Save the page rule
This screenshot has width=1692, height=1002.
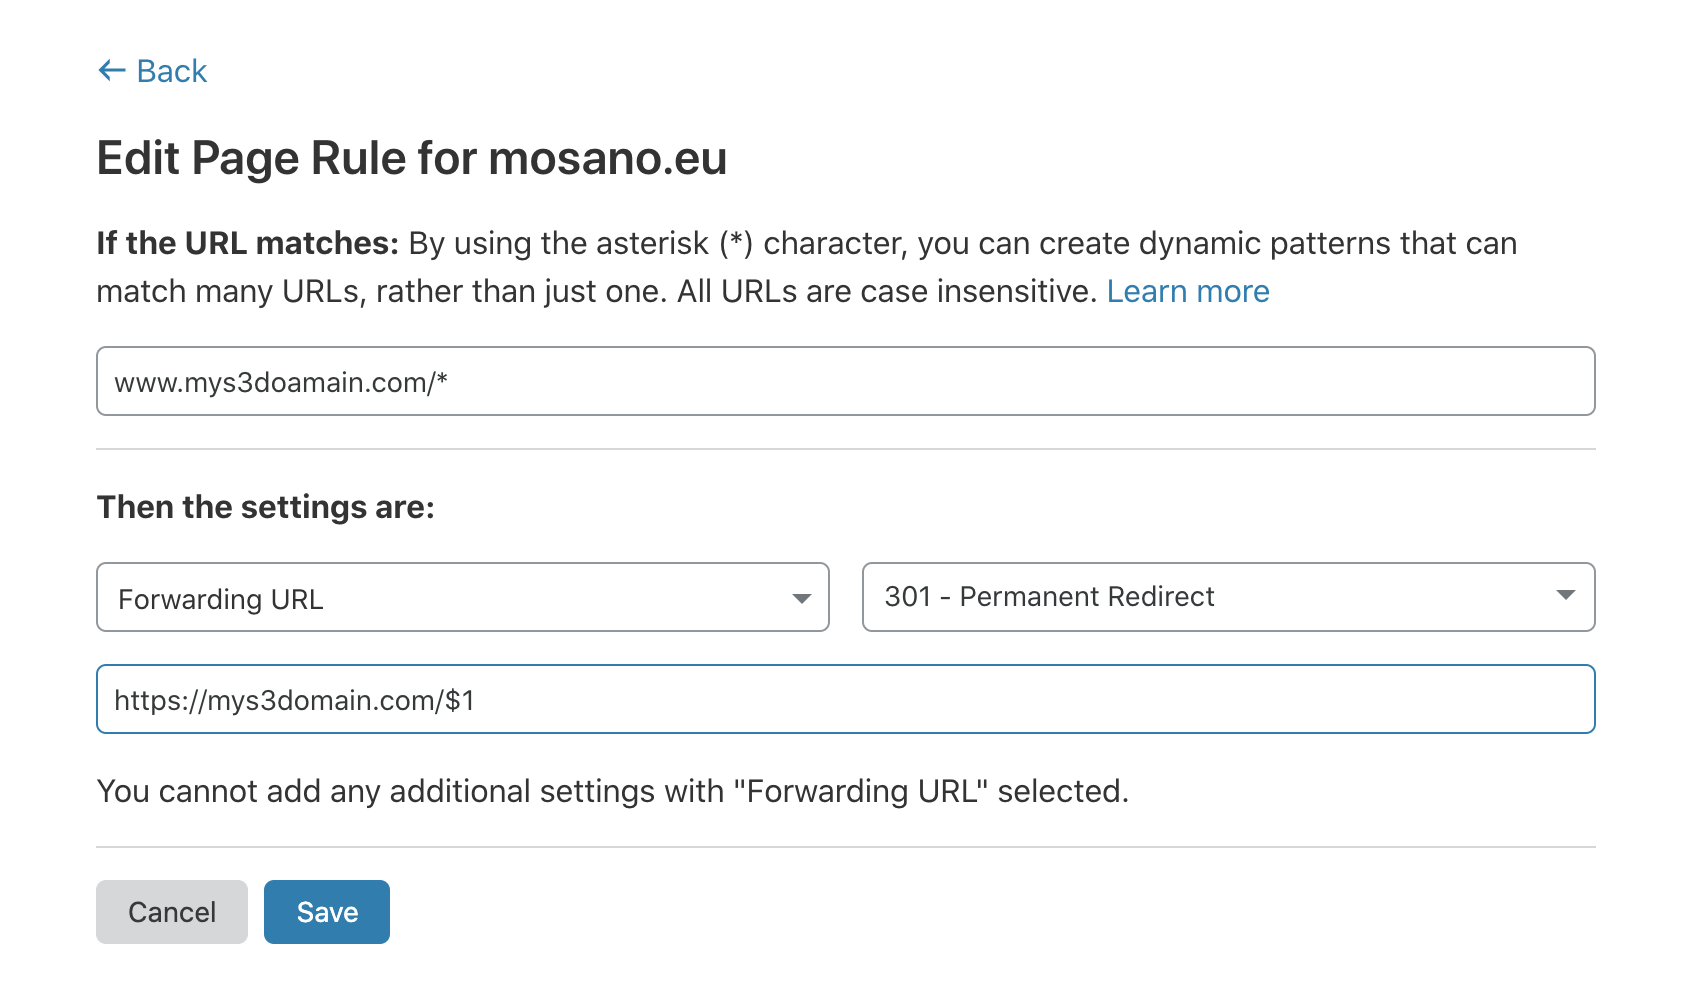[326, 911]
